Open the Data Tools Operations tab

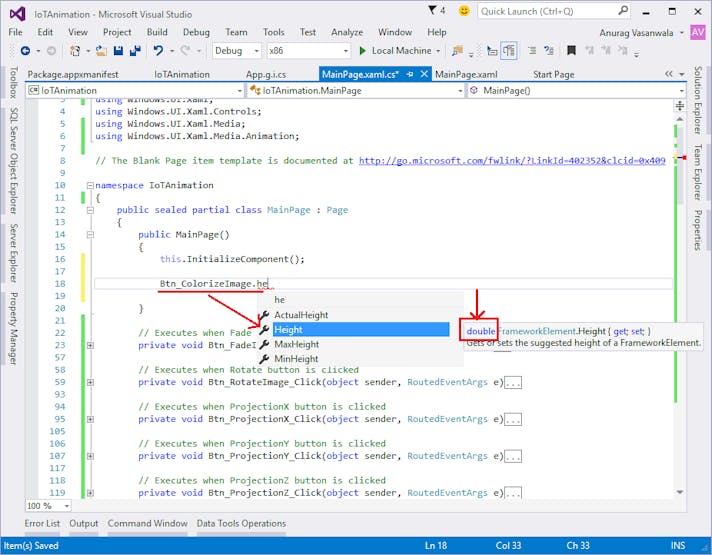(241, 523)
